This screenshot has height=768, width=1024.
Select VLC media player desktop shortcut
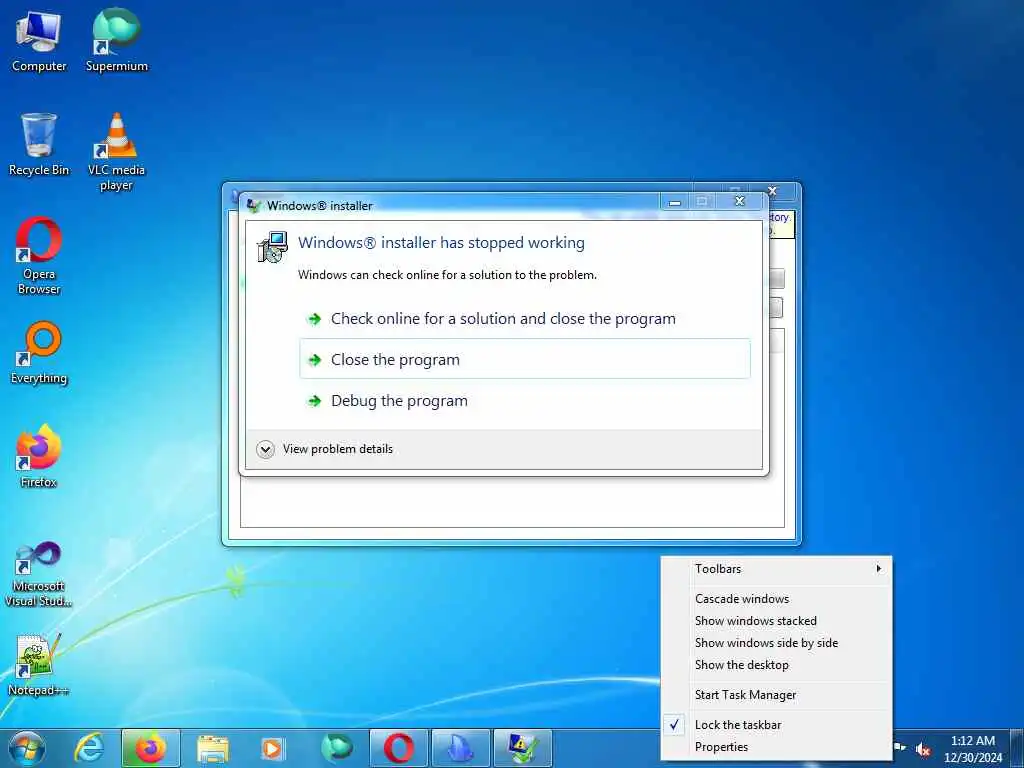116,152
